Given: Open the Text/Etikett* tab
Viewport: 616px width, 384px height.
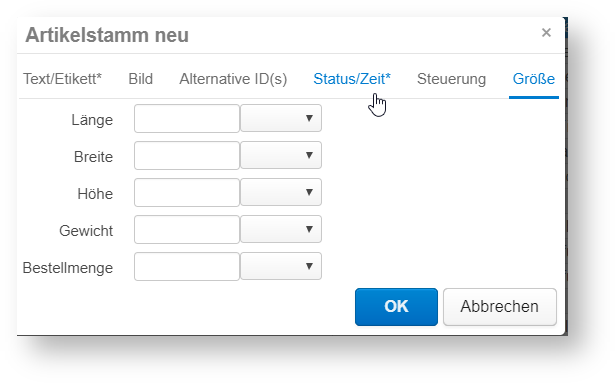Looking at the screenshot, I should pyautogui.click(x=62, y=79).
